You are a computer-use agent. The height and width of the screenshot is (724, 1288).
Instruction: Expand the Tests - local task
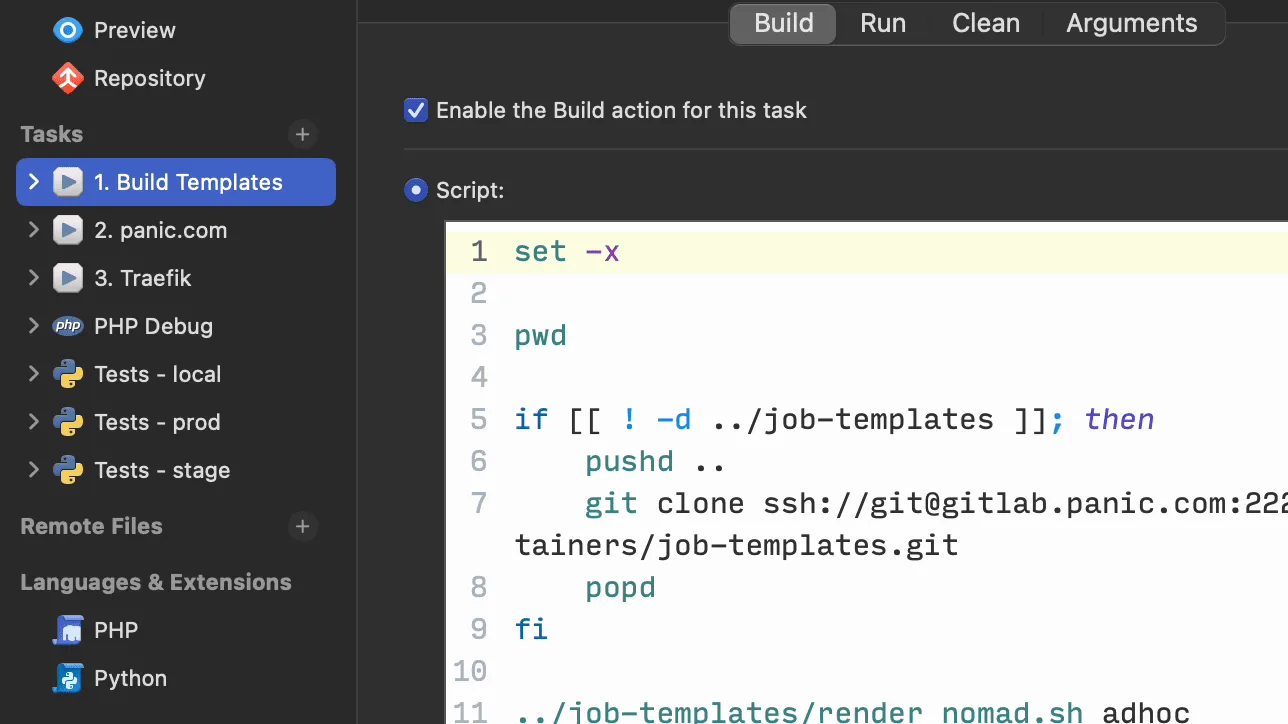coord(33,374)
